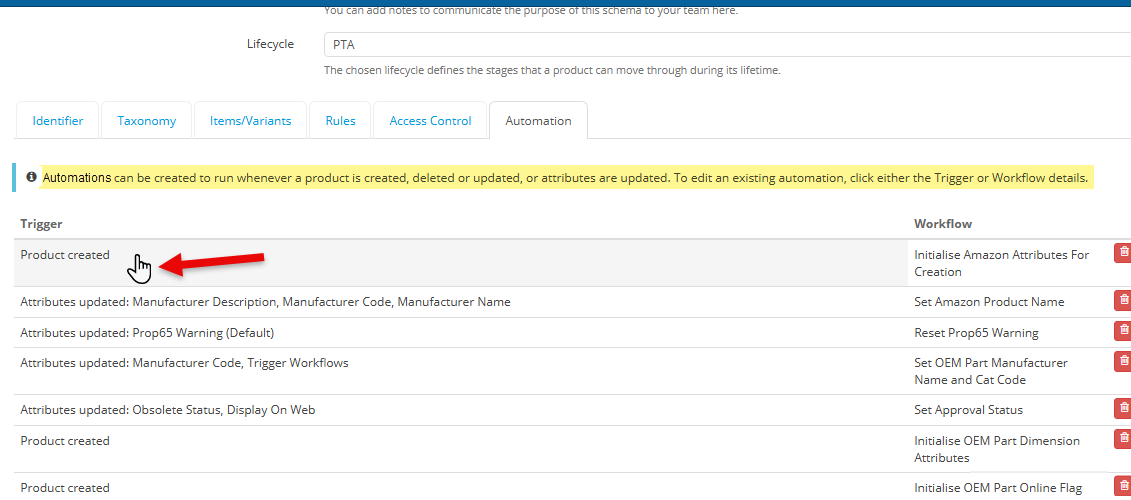This screenshot has width=1131, height=500.
Task: Edit the first Product created trigger
Action: (65, 255)
